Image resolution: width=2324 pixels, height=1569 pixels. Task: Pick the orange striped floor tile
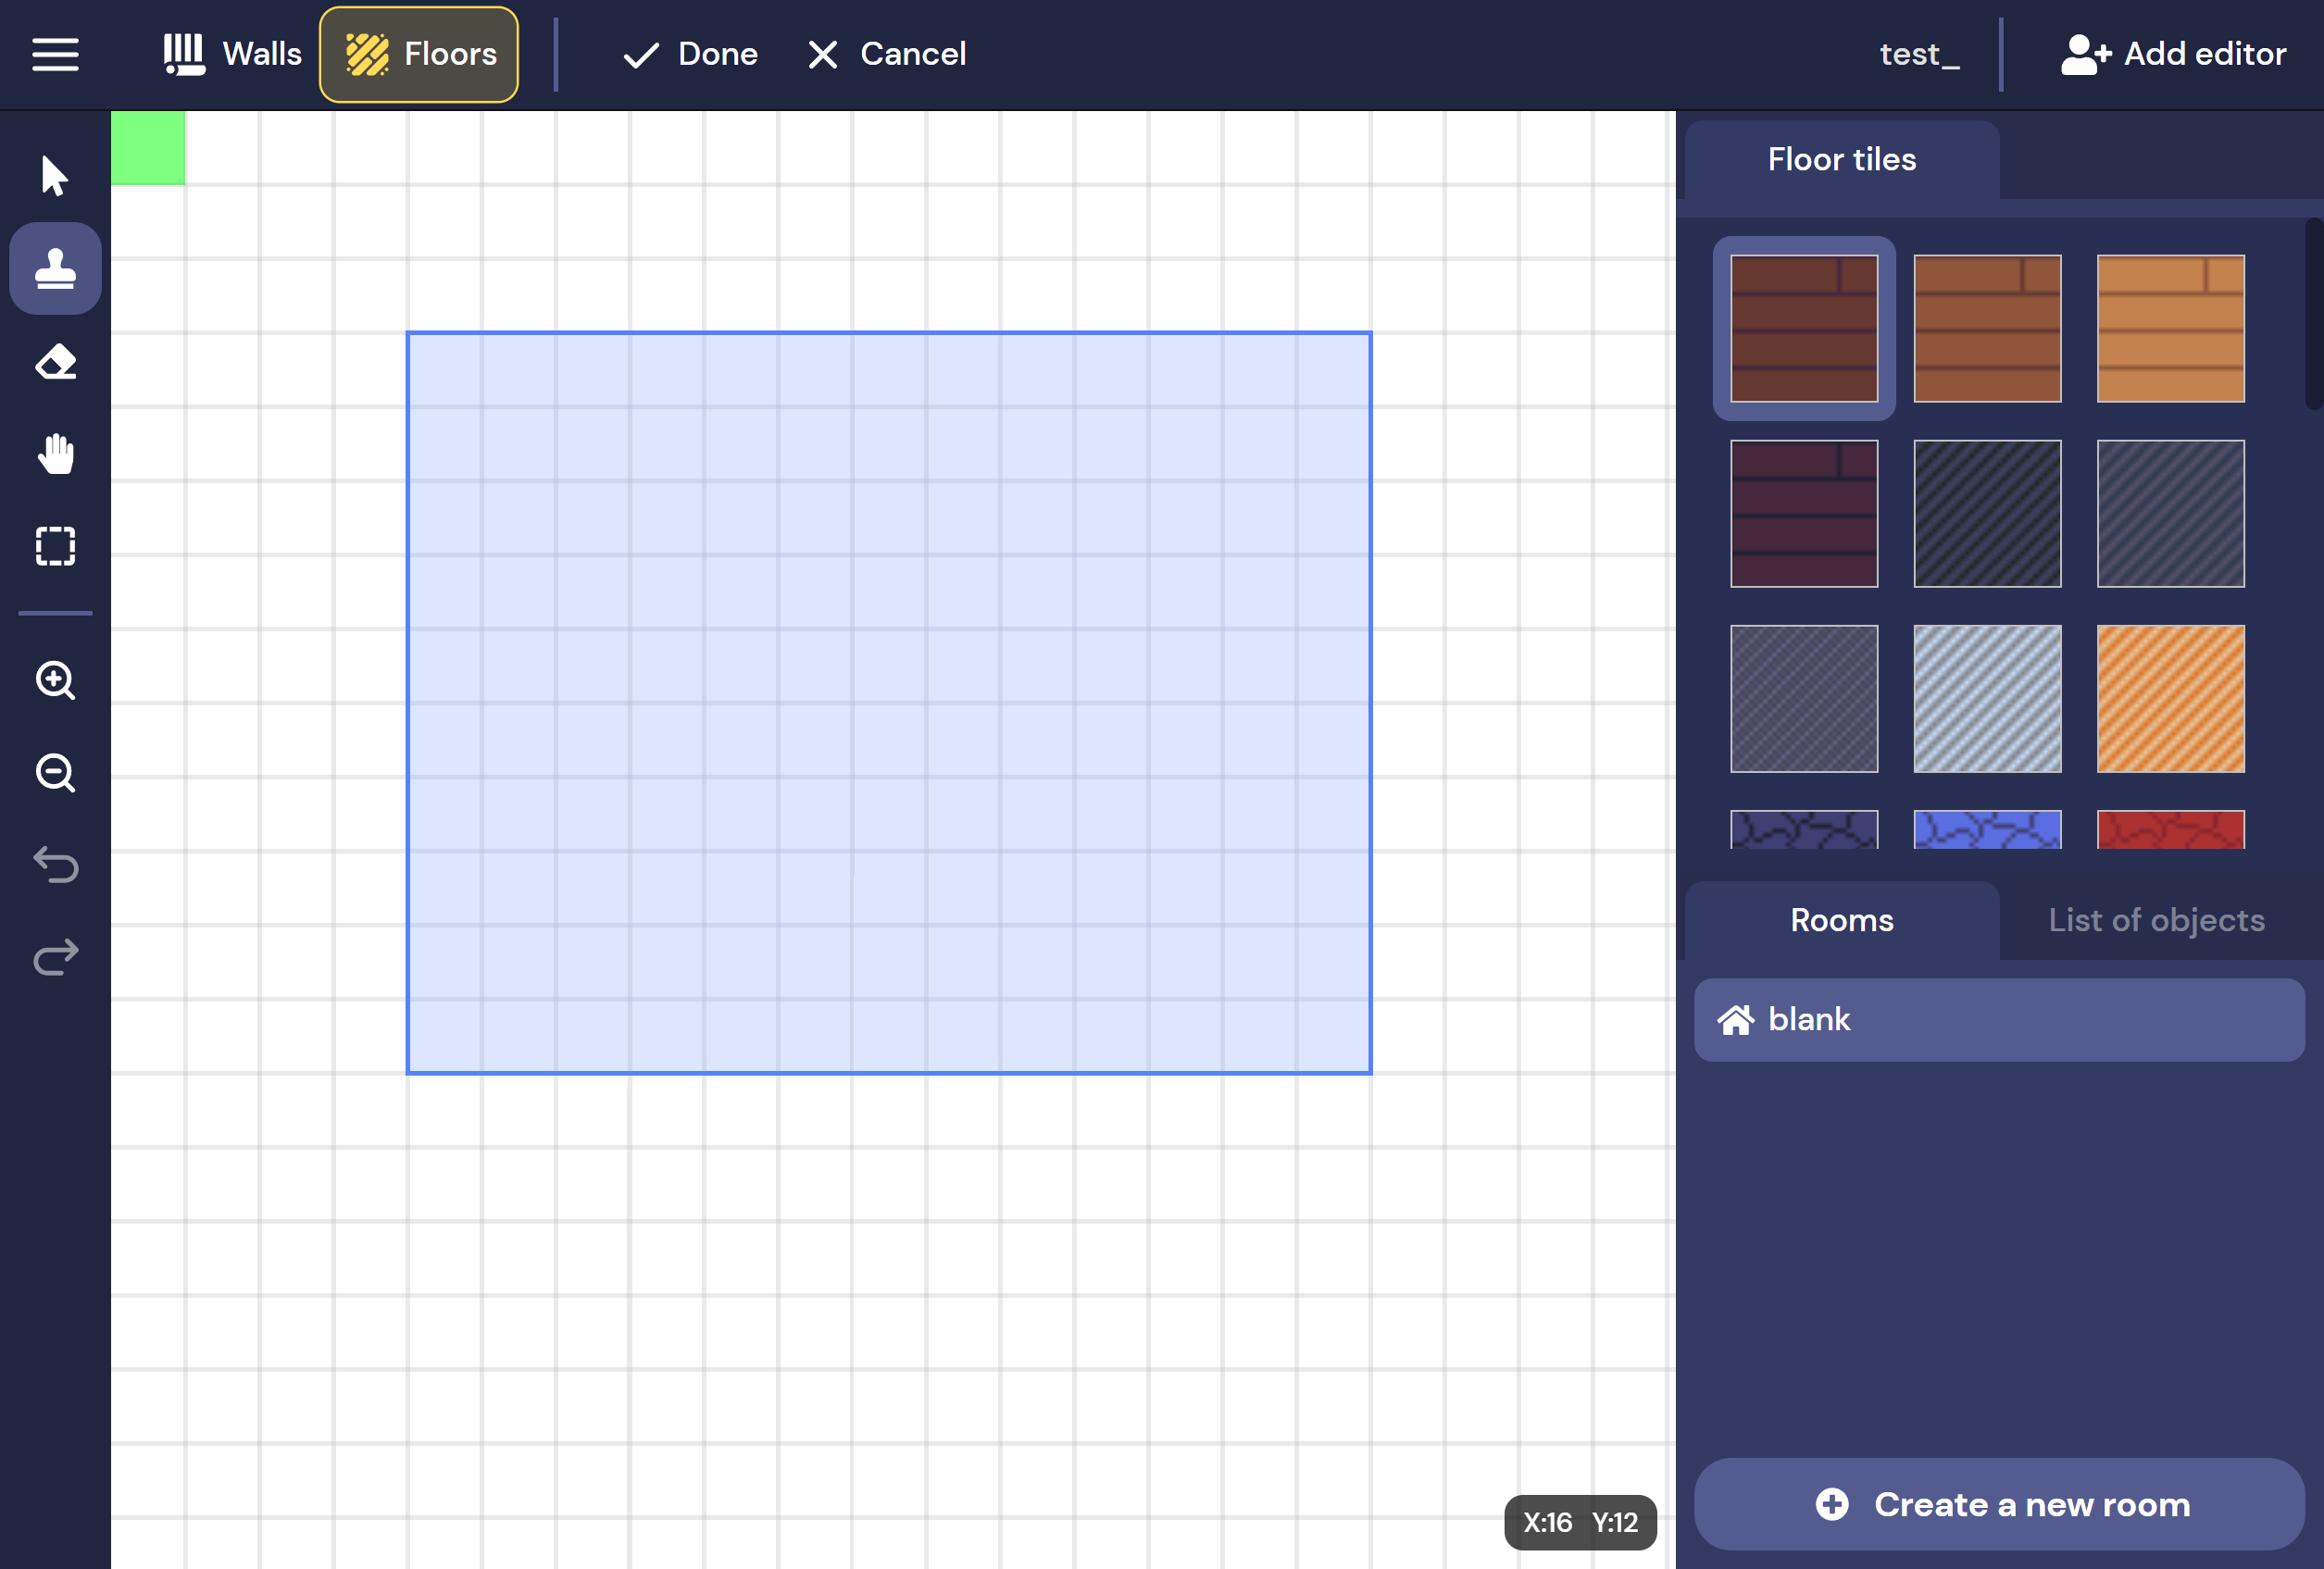pyautogui.click(x=2170, y=699)
